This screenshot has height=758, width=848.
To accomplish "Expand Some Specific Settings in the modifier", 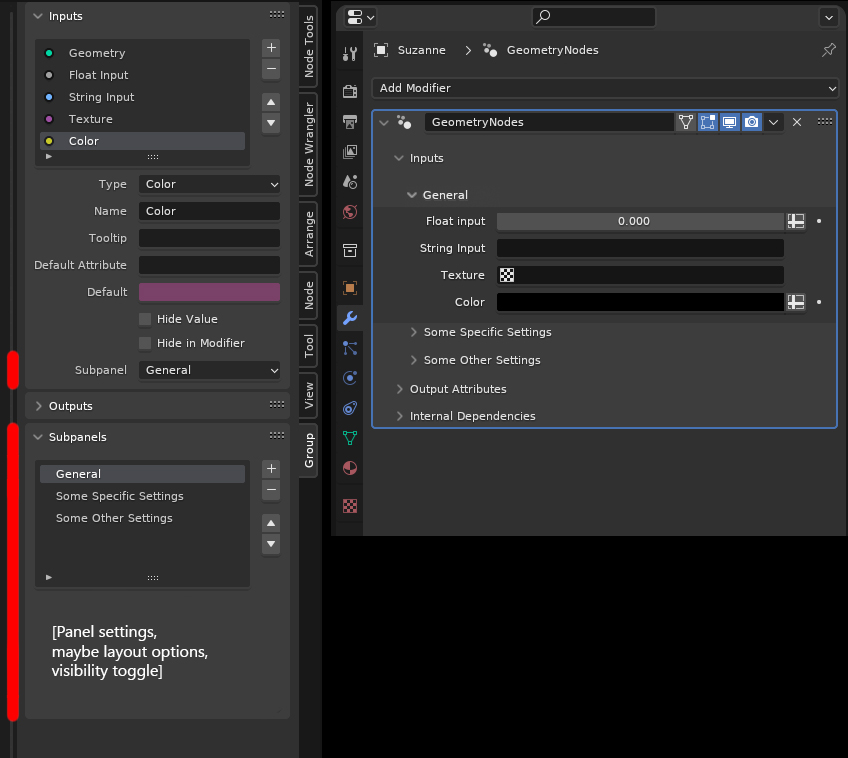I will coord(414,332).
